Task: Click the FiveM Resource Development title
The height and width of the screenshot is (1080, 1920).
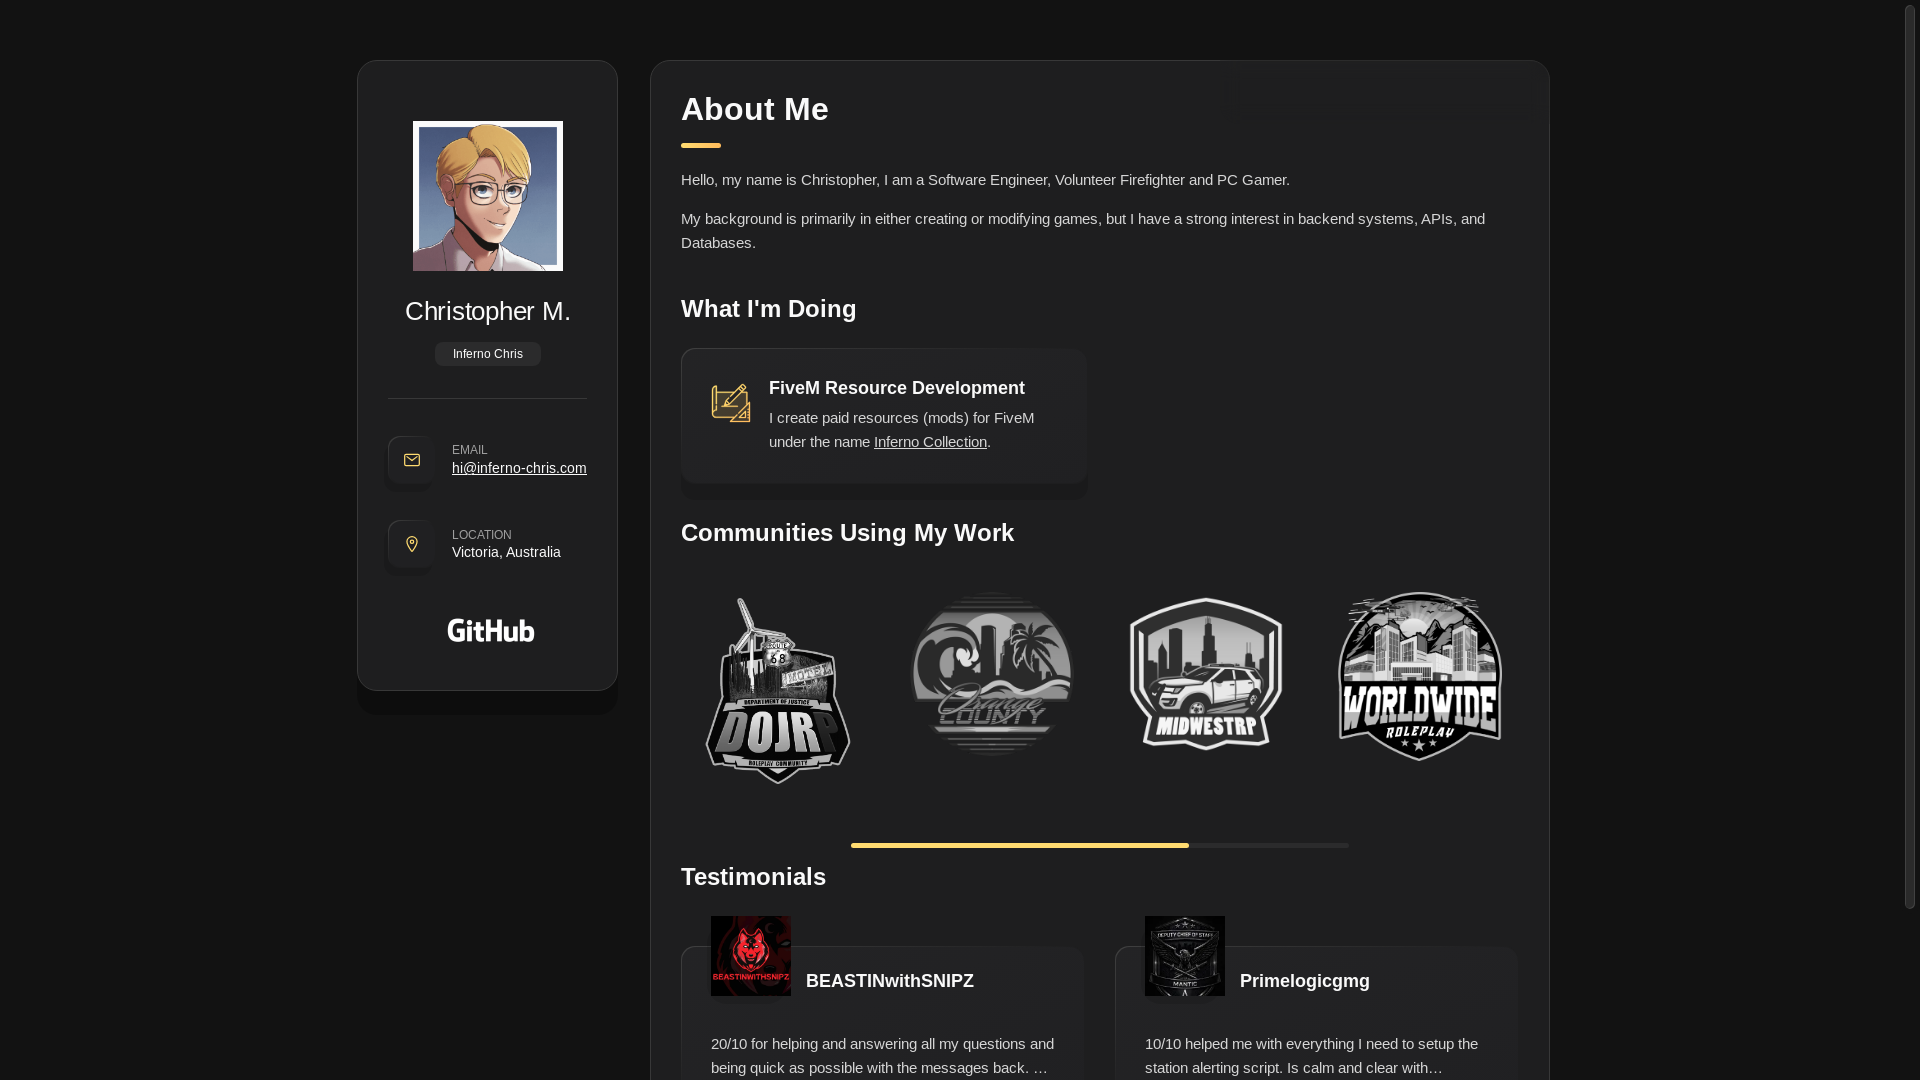Action: [897, 388]
